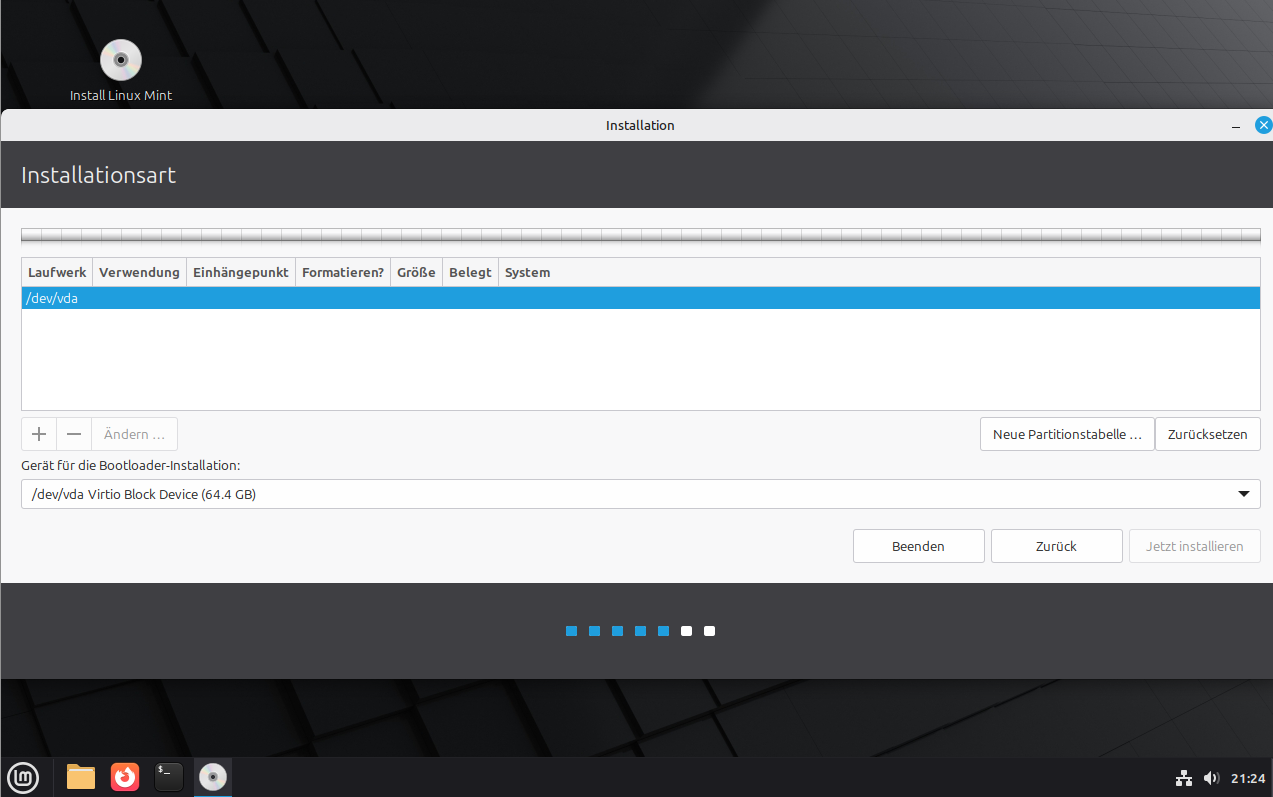Click the minus icon to remove partition
Screen dimensions: 1273x797
click(x=74, y=434)
